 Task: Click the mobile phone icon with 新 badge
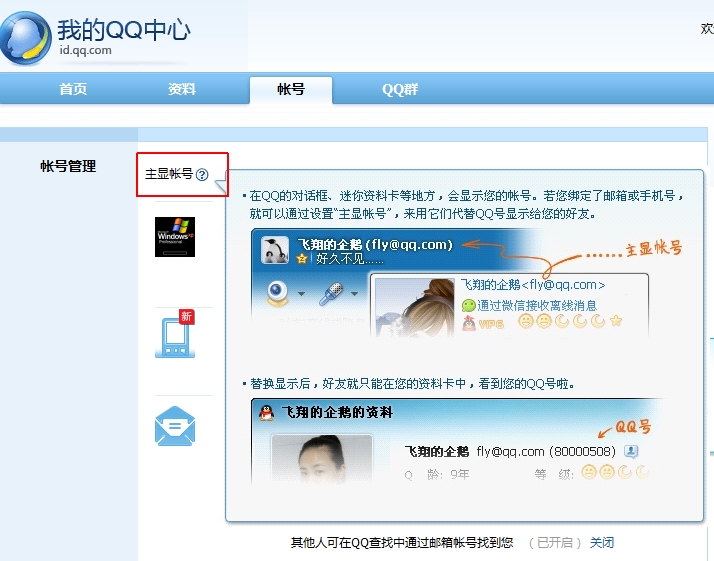[x=175, y=335]
